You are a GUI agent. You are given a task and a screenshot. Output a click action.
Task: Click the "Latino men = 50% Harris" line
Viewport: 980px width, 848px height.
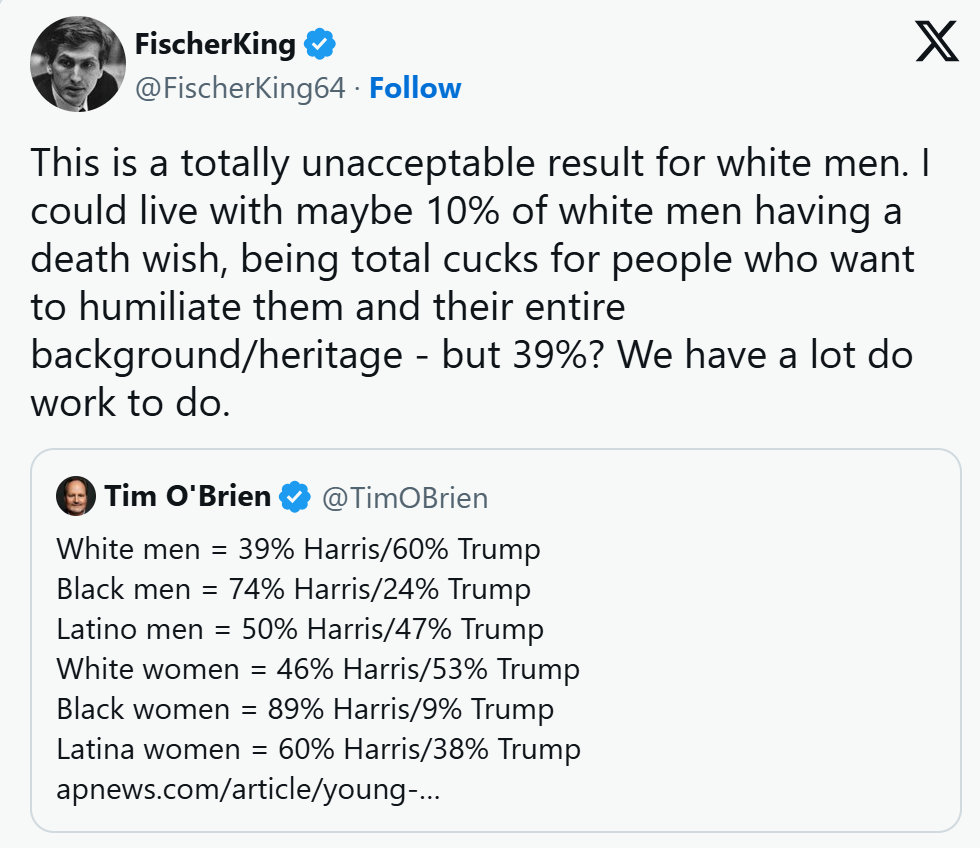[x=300, y=629]
